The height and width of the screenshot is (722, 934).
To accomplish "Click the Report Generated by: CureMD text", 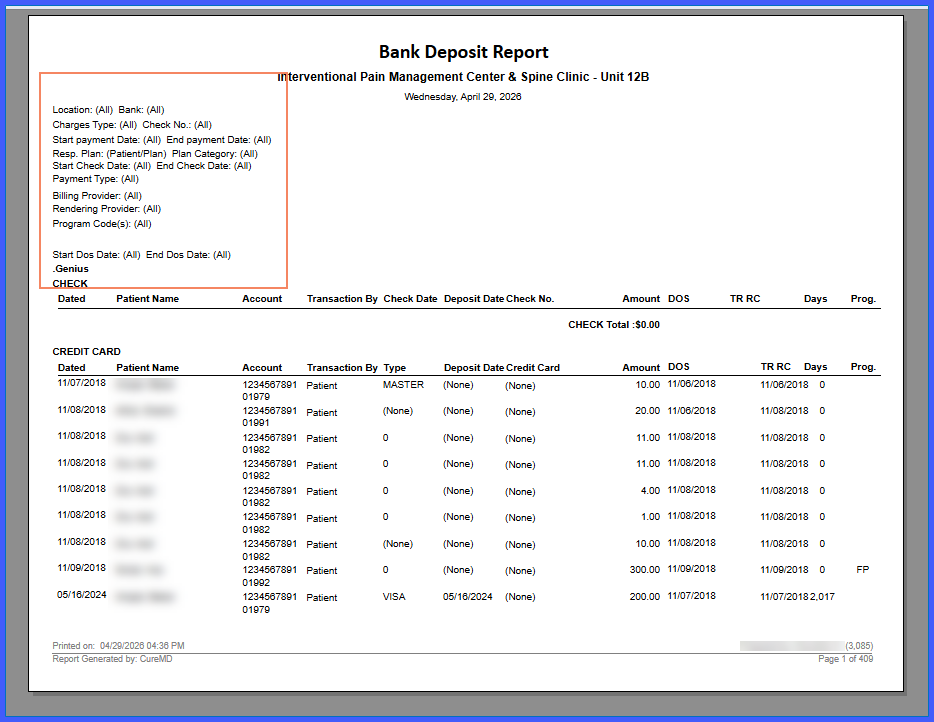I will (112, 659).
